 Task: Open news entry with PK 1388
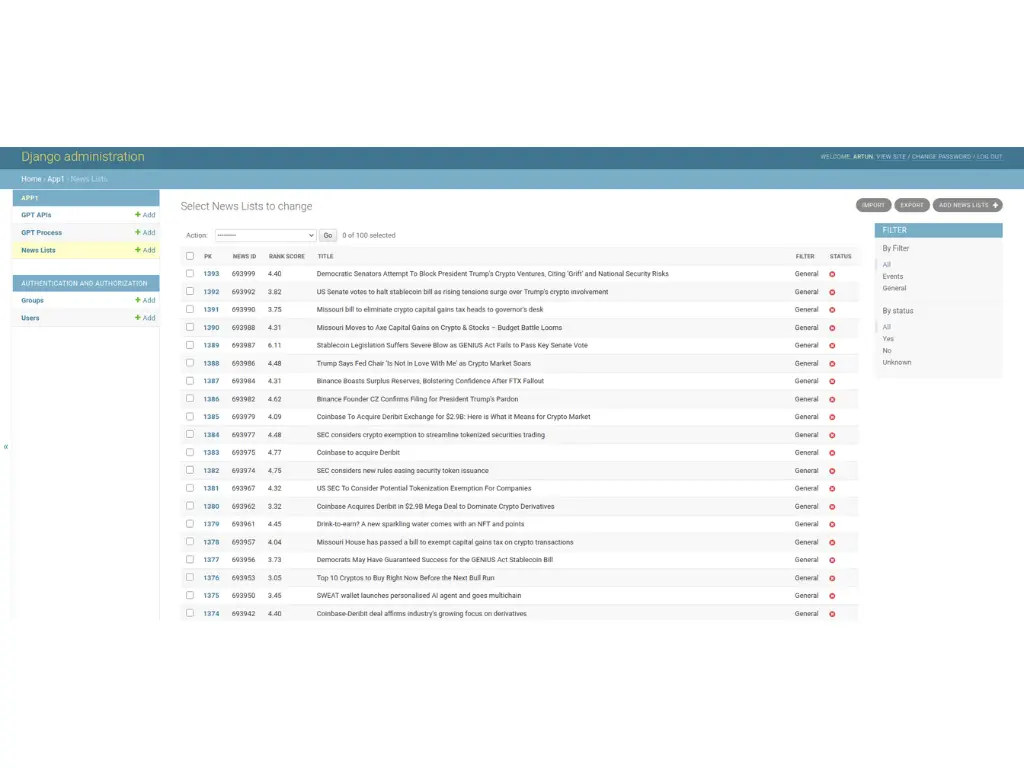(211, 364)
